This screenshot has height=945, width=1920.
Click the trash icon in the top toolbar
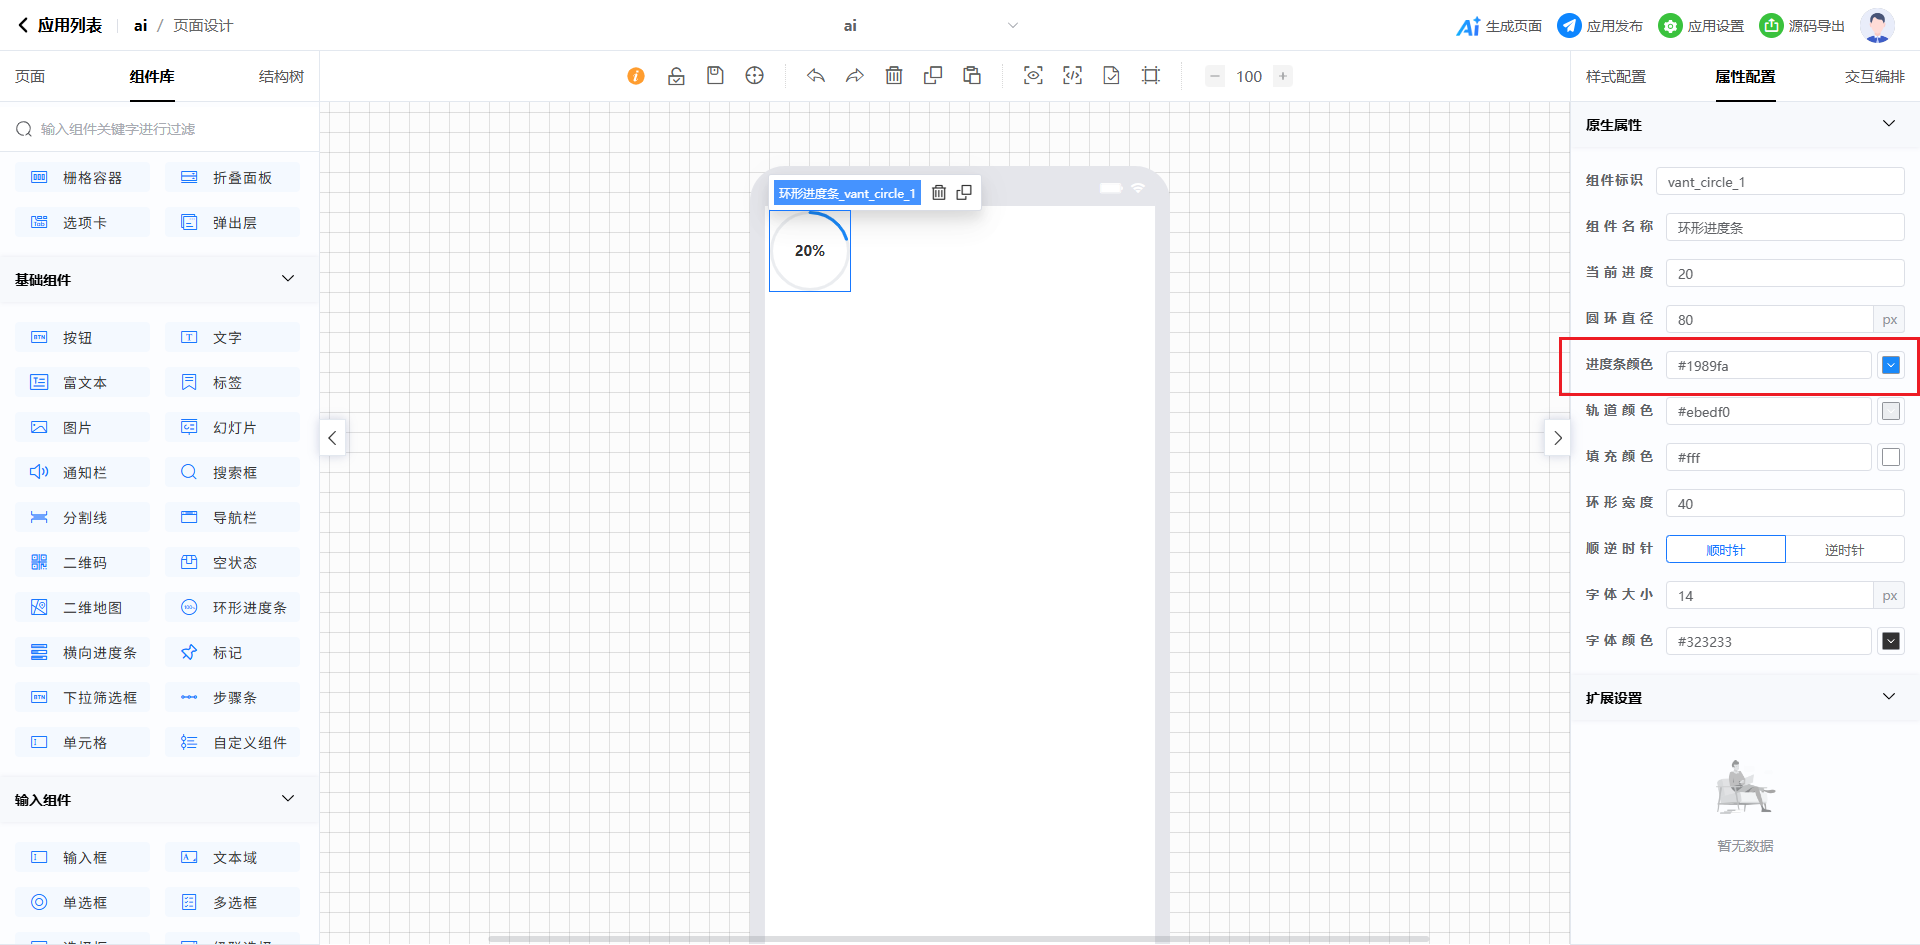tap(894, 76)
